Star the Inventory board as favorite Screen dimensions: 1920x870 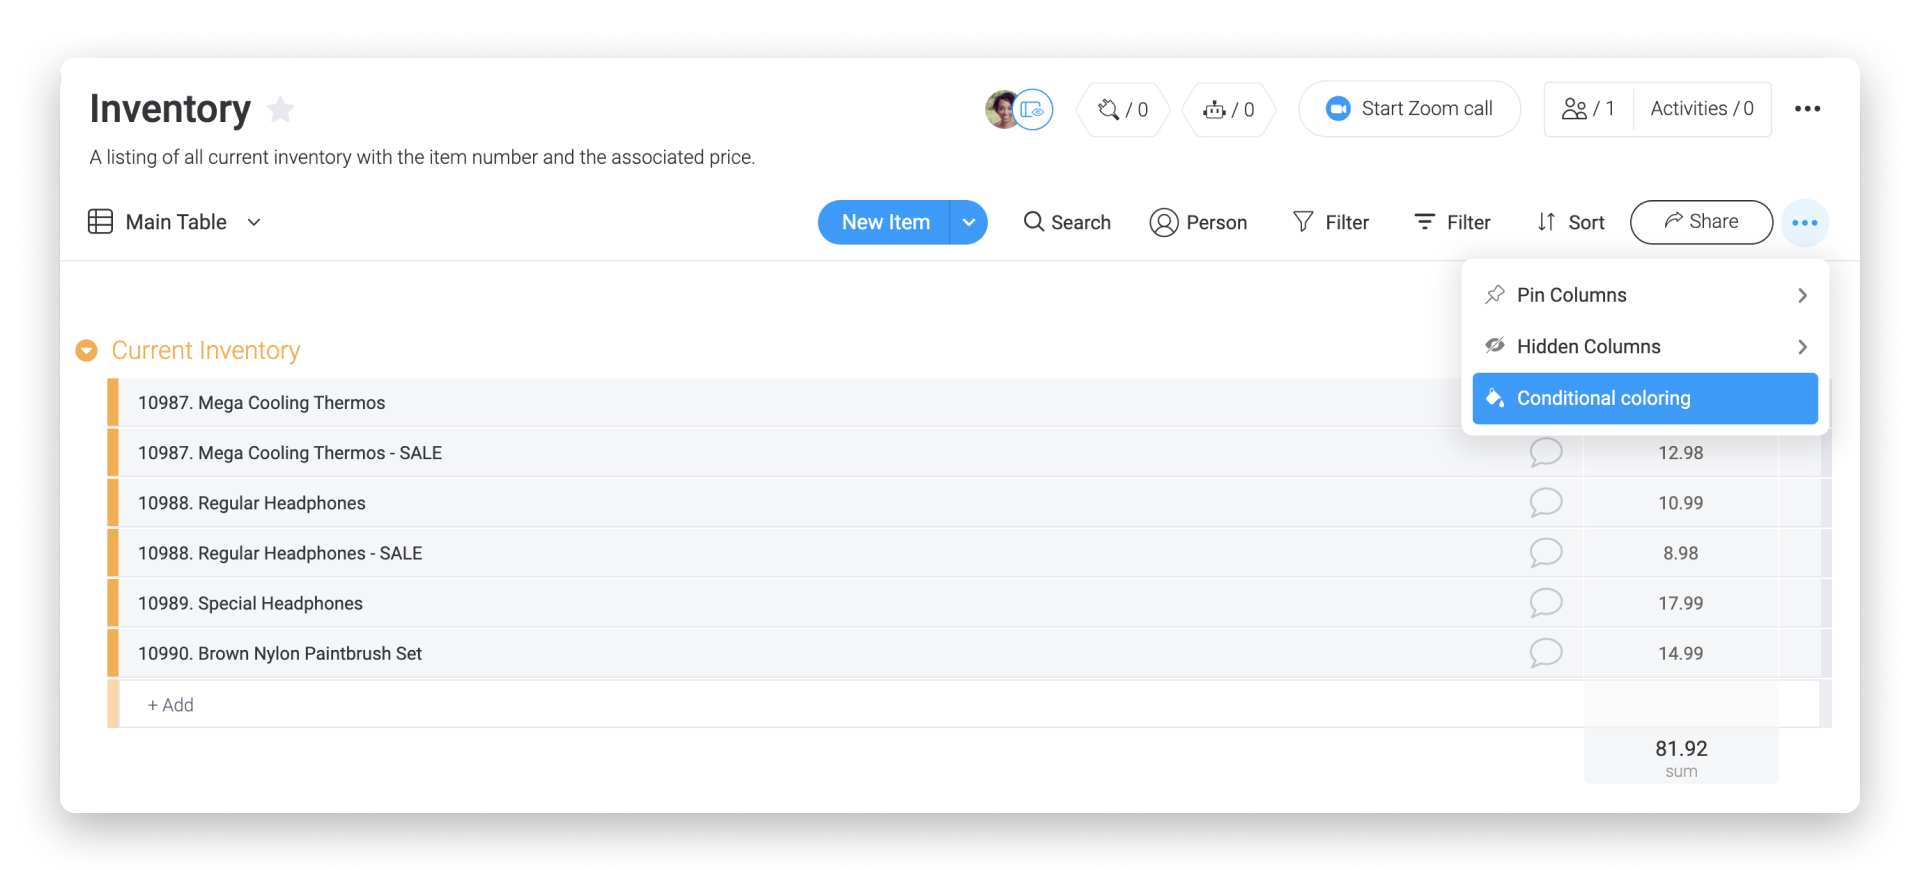click(281, 109)
